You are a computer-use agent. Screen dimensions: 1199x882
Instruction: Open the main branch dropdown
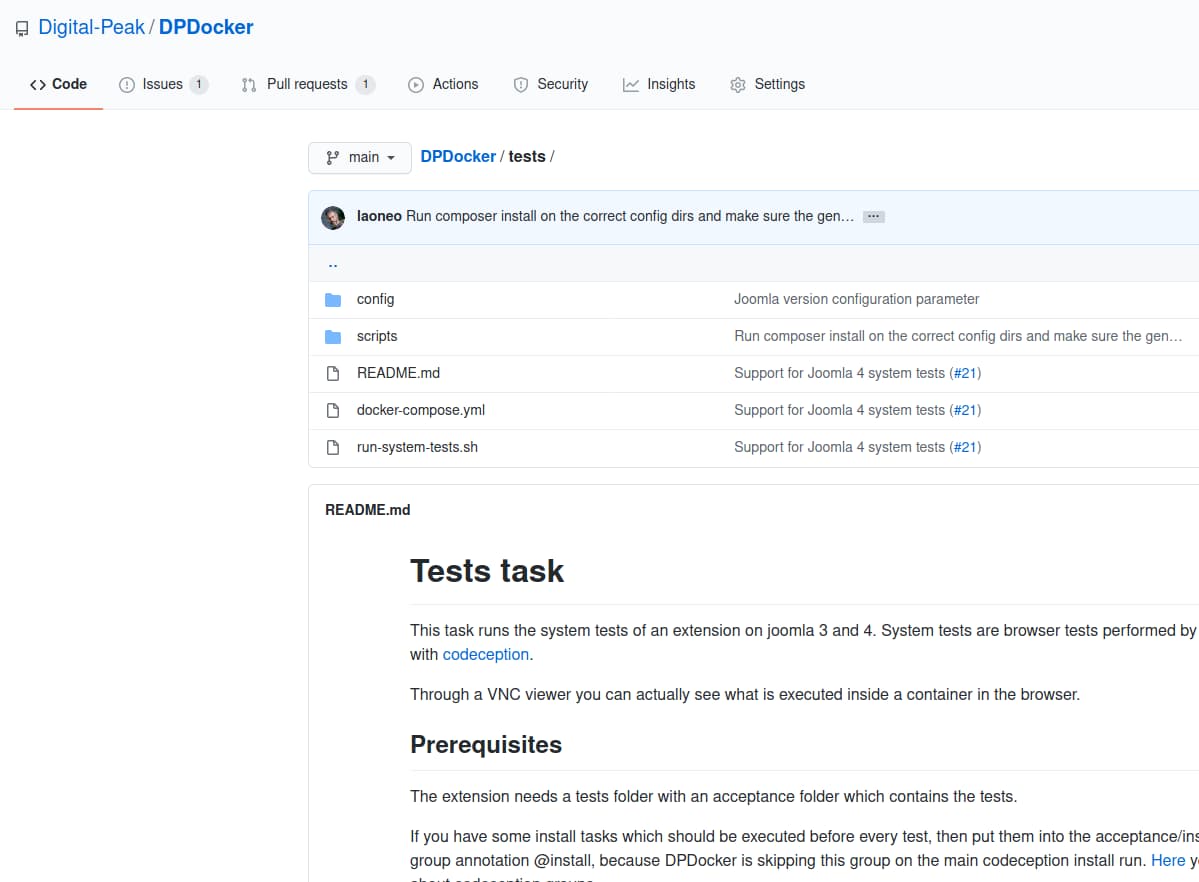click(360, 158)
